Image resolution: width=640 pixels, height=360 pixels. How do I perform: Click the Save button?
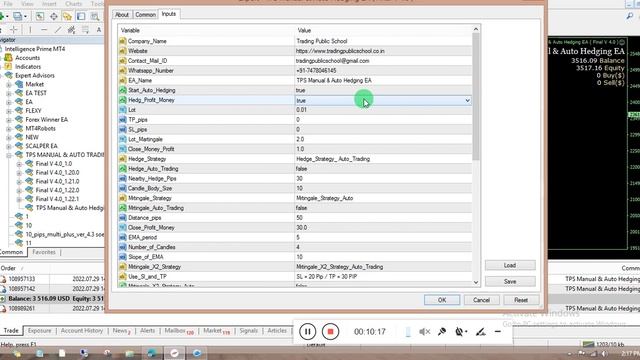[510, 281]
